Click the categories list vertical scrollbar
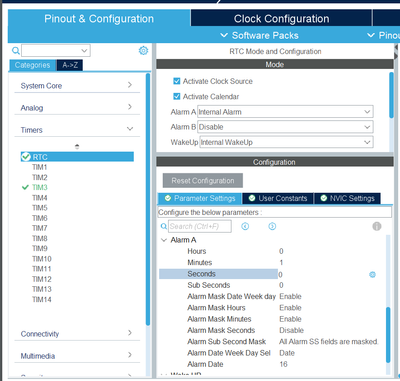This screenshot has height=381, width=400. click(x=148, y=200)
